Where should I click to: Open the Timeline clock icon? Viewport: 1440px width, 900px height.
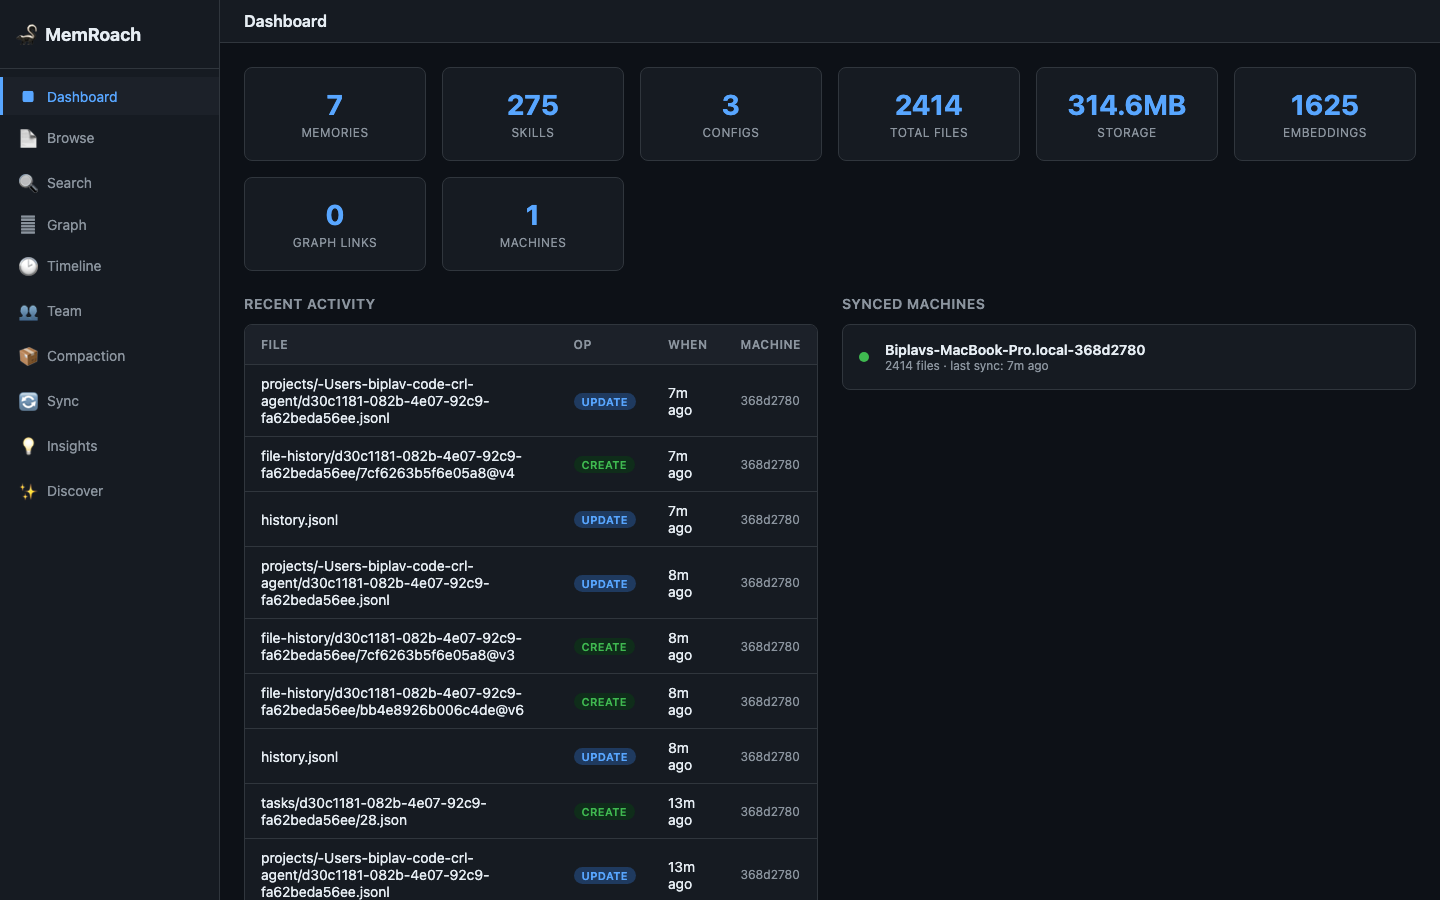(28, 266)
